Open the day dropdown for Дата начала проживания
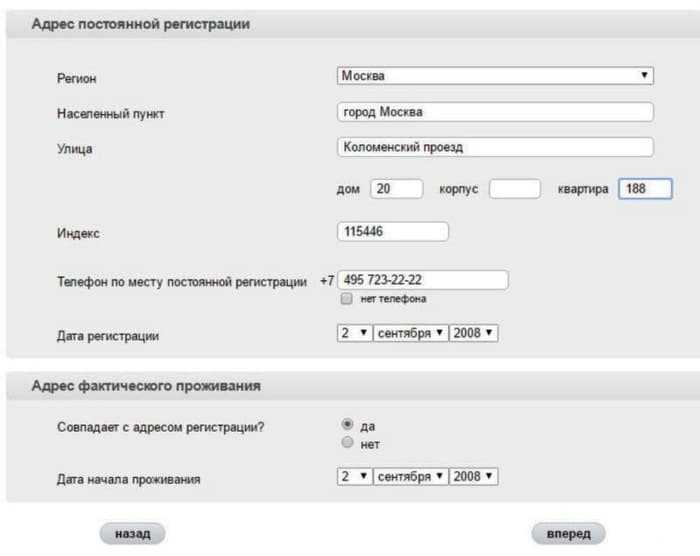The width and height of the screenshot is (700, 556). [x=354, y=477]
